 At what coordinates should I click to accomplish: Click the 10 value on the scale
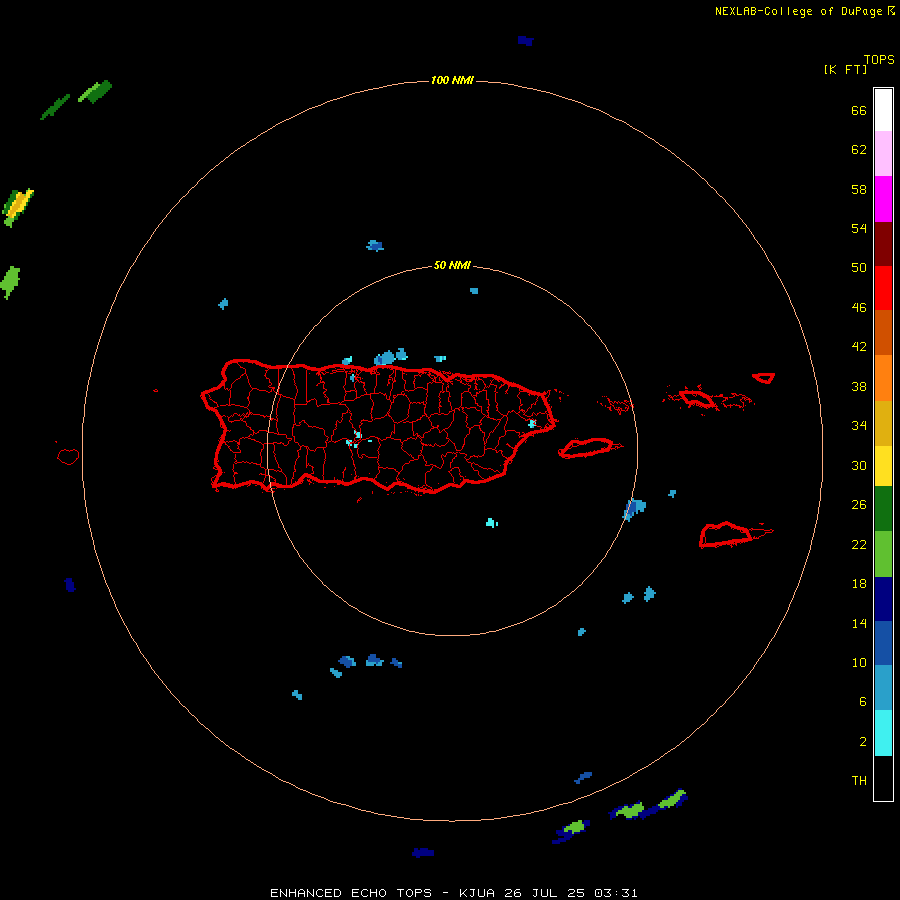[x=859, y=662]
